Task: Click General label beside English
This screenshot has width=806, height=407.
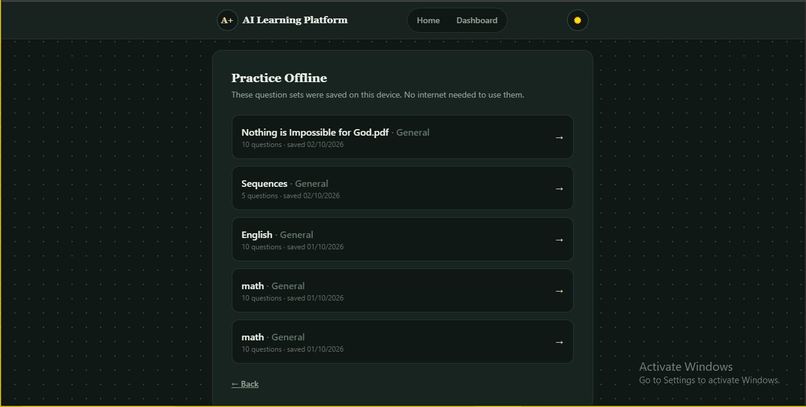Action: coord(297,235)
